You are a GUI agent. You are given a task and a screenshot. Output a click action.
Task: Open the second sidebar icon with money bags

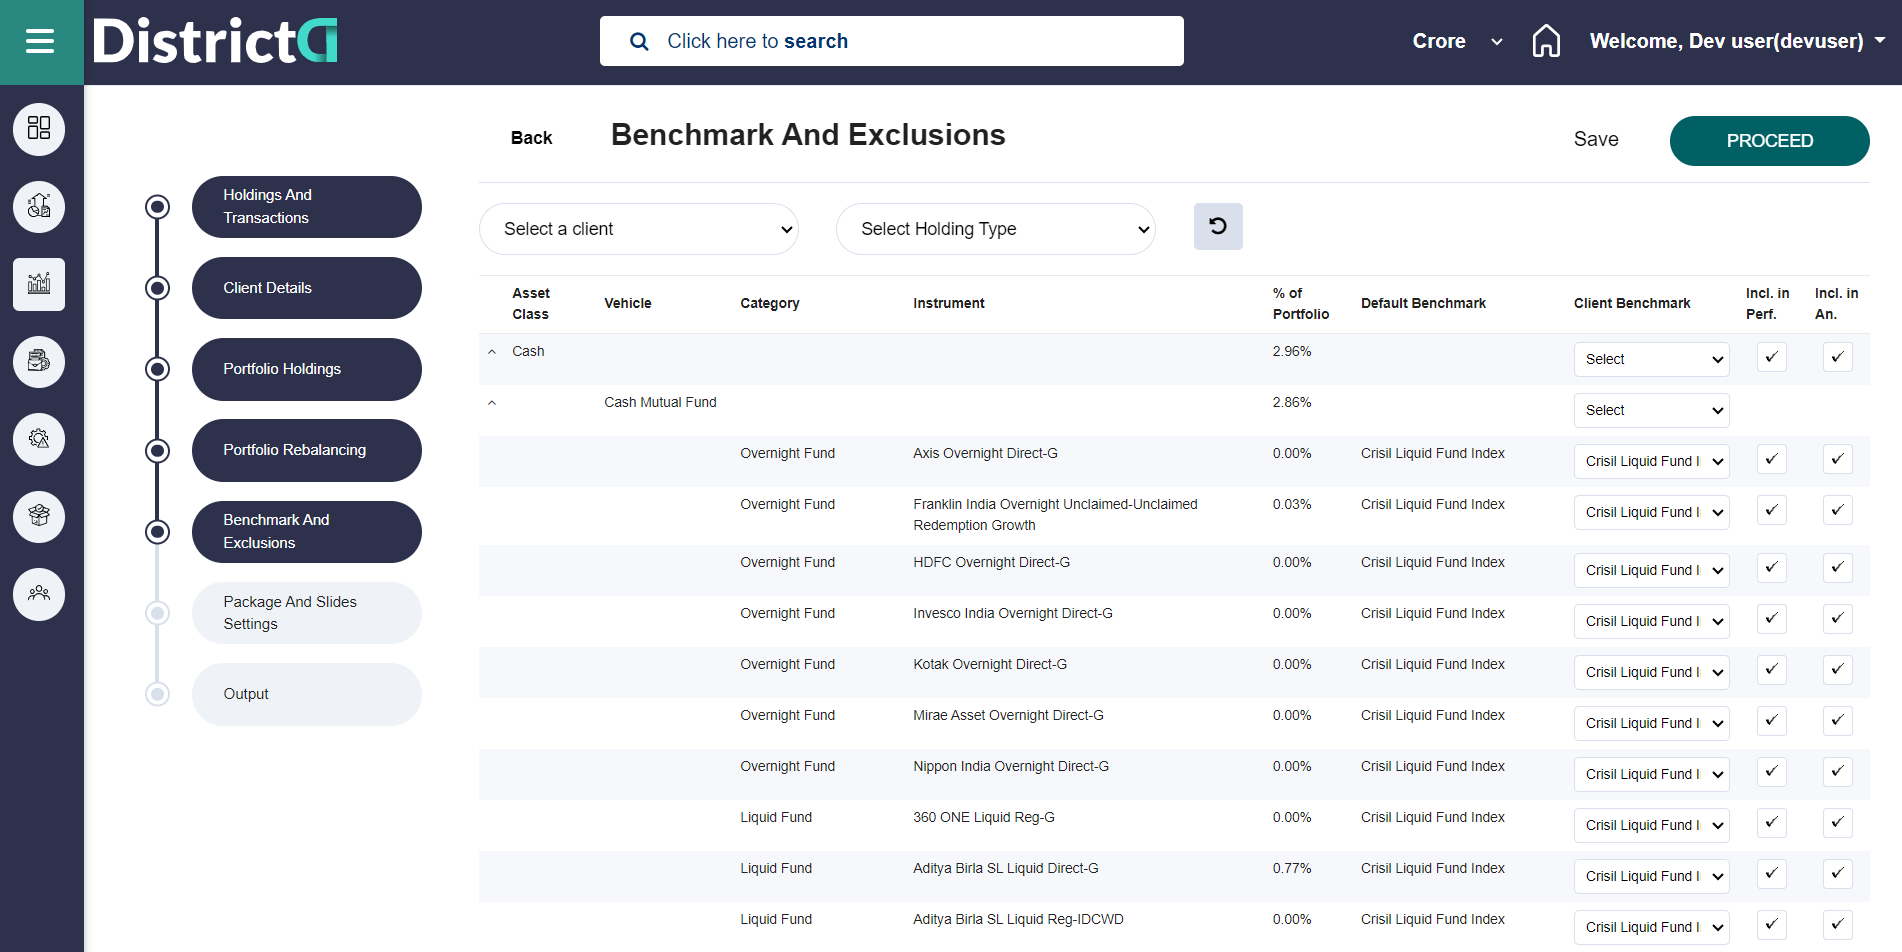(x=39, y=207)
